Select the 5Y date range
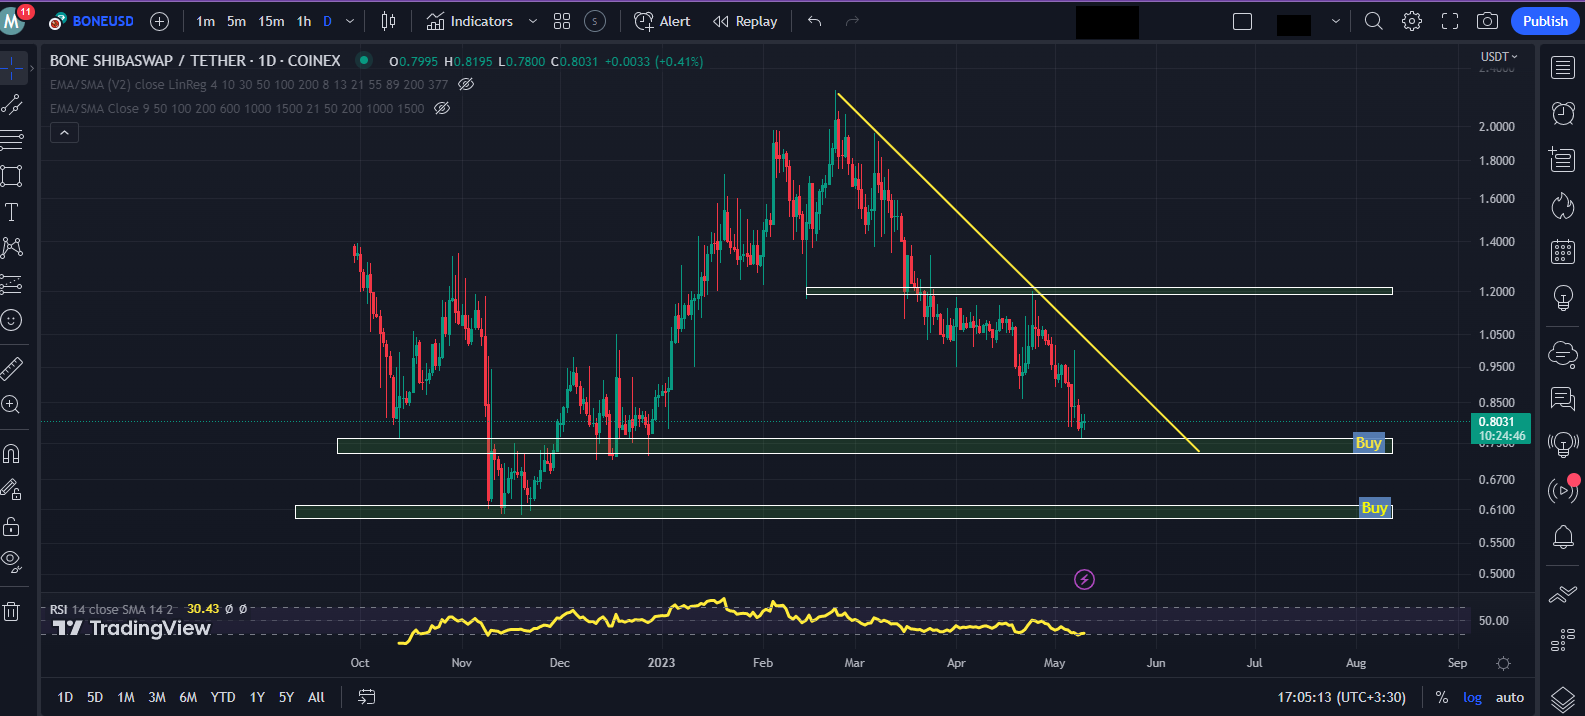 pos(286,697)
